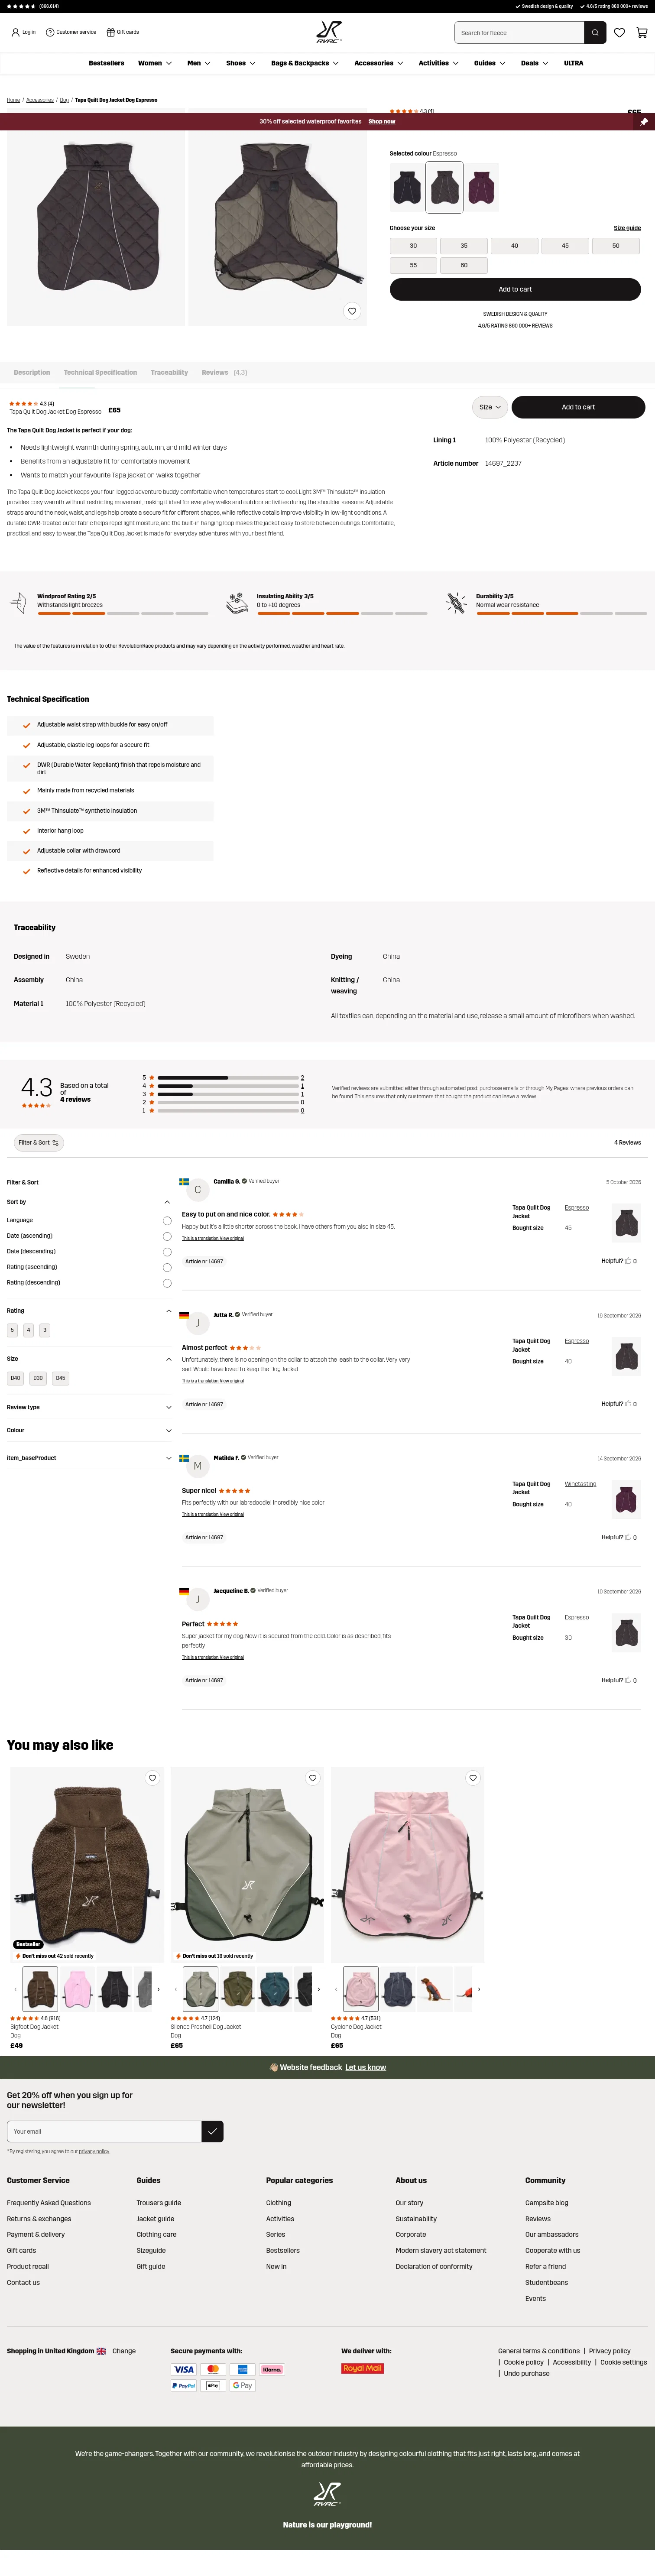Viewport: 655px width, 2576px height.
Task: Select Language sort radio button
Action: (167, 1221)
